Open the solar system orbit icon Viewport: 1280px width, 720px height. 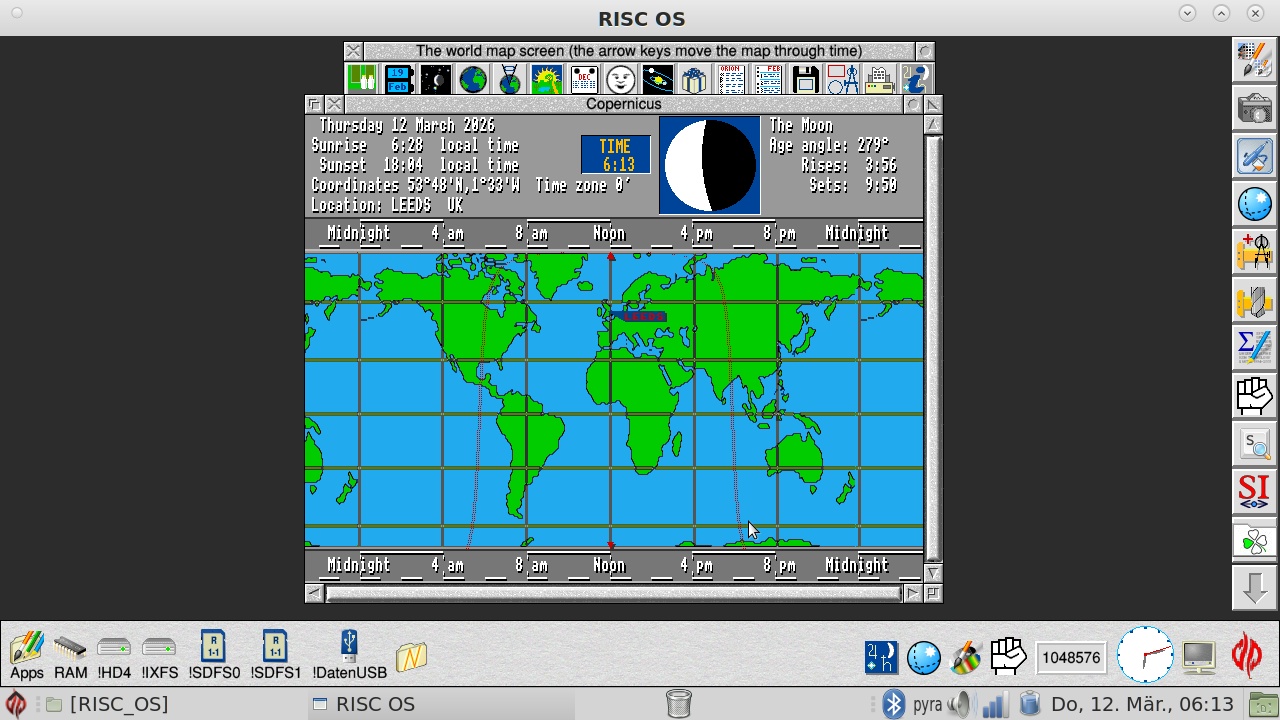pyautogui.click(x=657, y=79)
